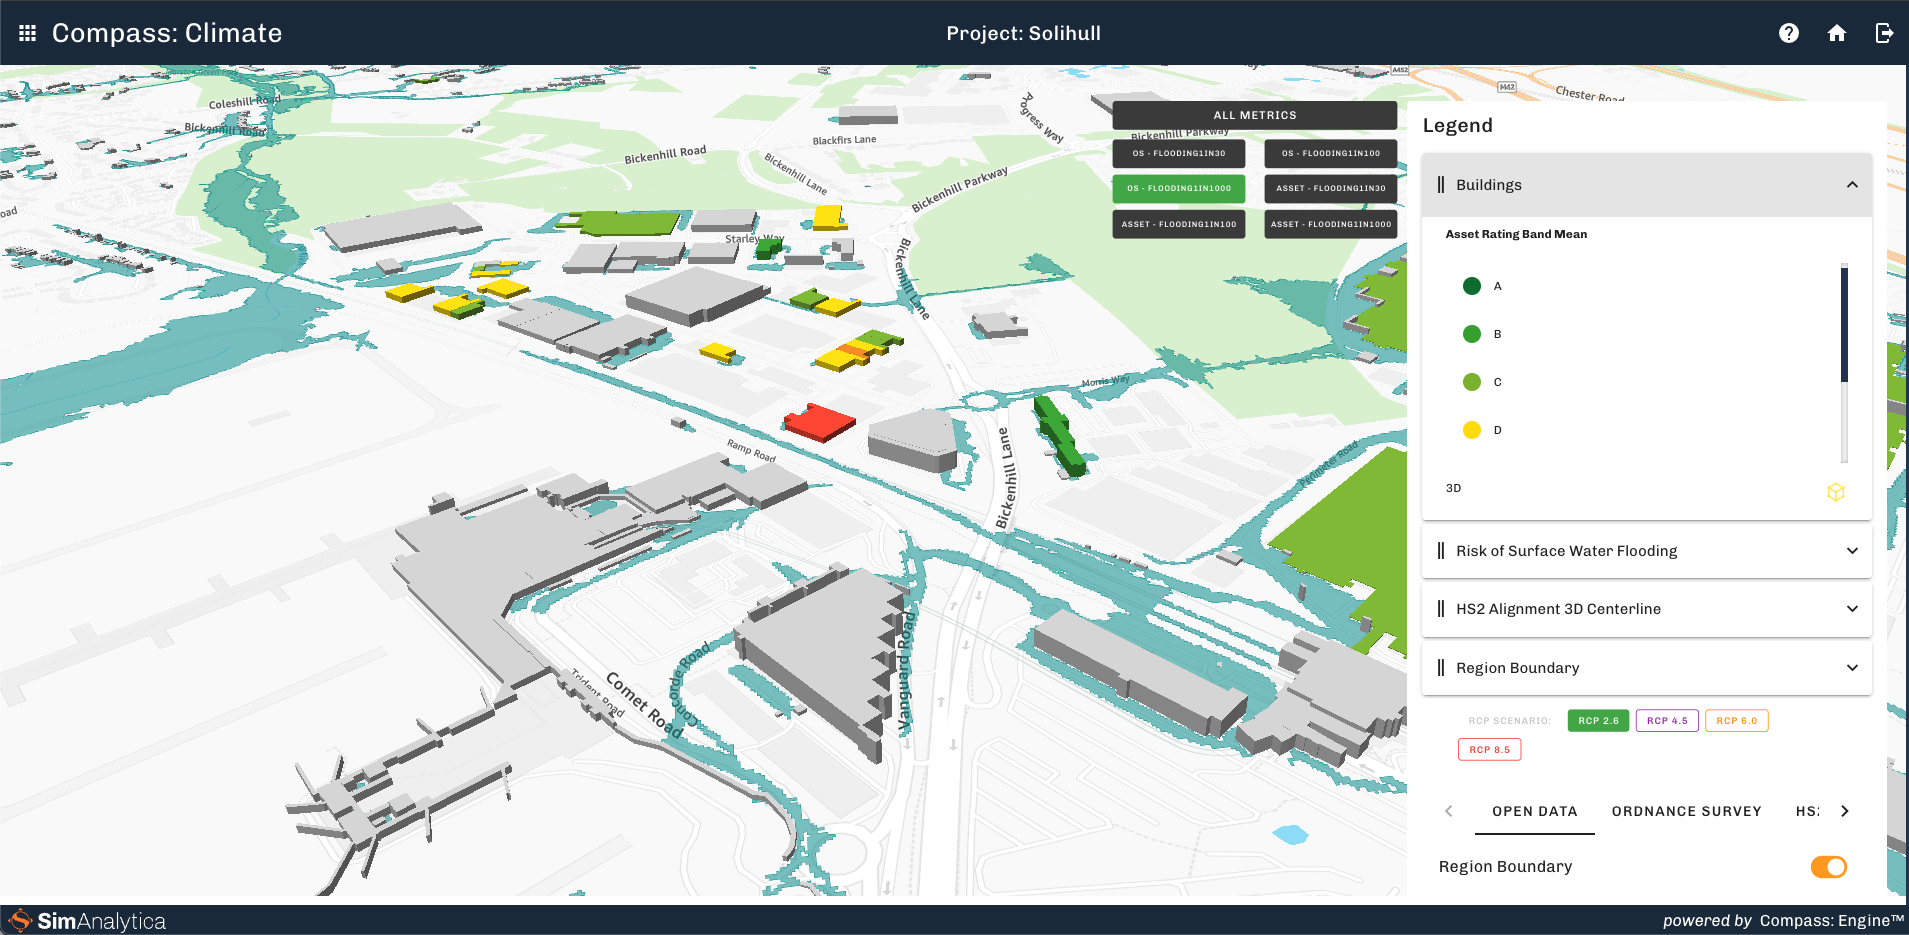Go to home via house icon
Screen dimensions: 1909x935
[x=1837, y=33]
